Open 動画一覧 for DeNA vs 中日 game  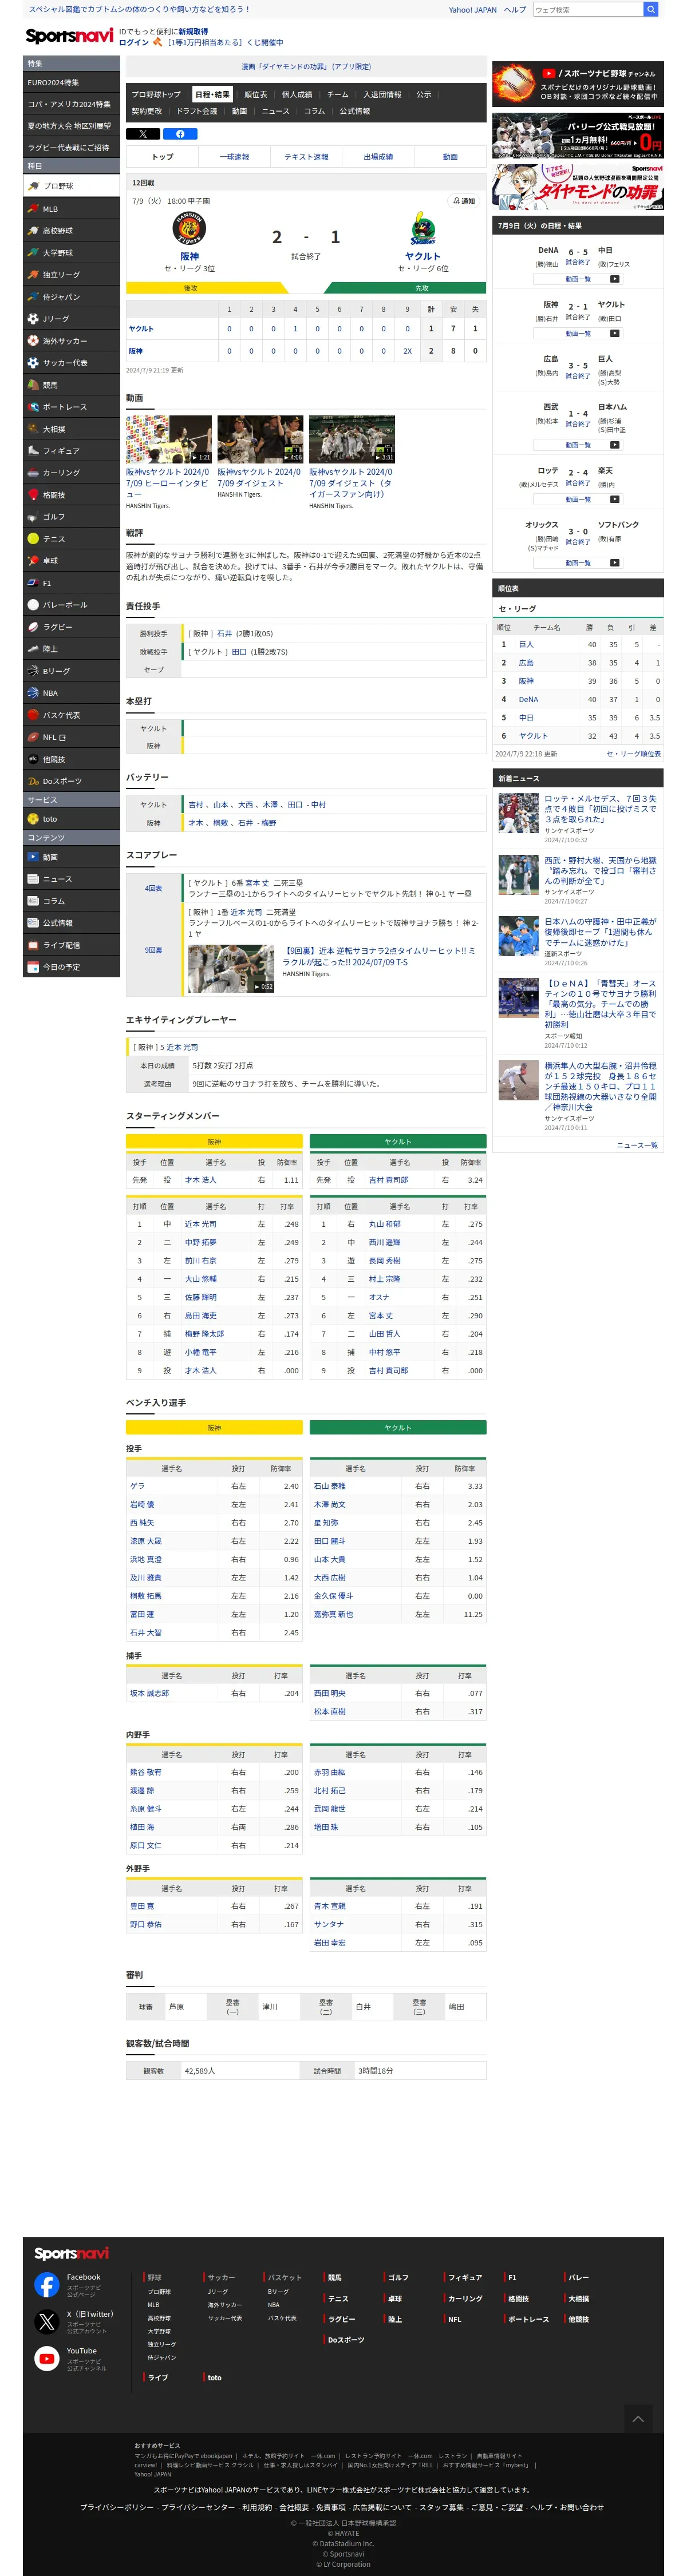[x=577, y=279]
